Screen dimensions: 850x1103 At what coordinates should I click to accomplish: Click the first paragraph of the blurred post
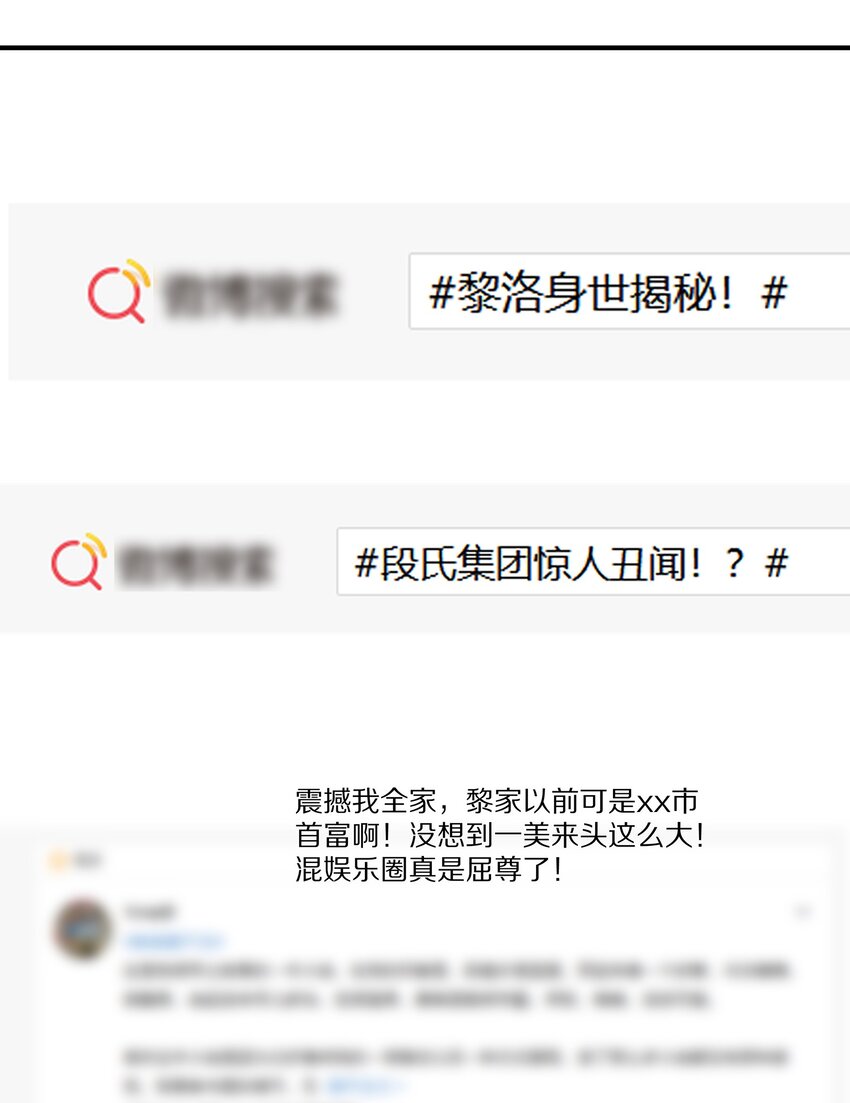click(456, 985)
